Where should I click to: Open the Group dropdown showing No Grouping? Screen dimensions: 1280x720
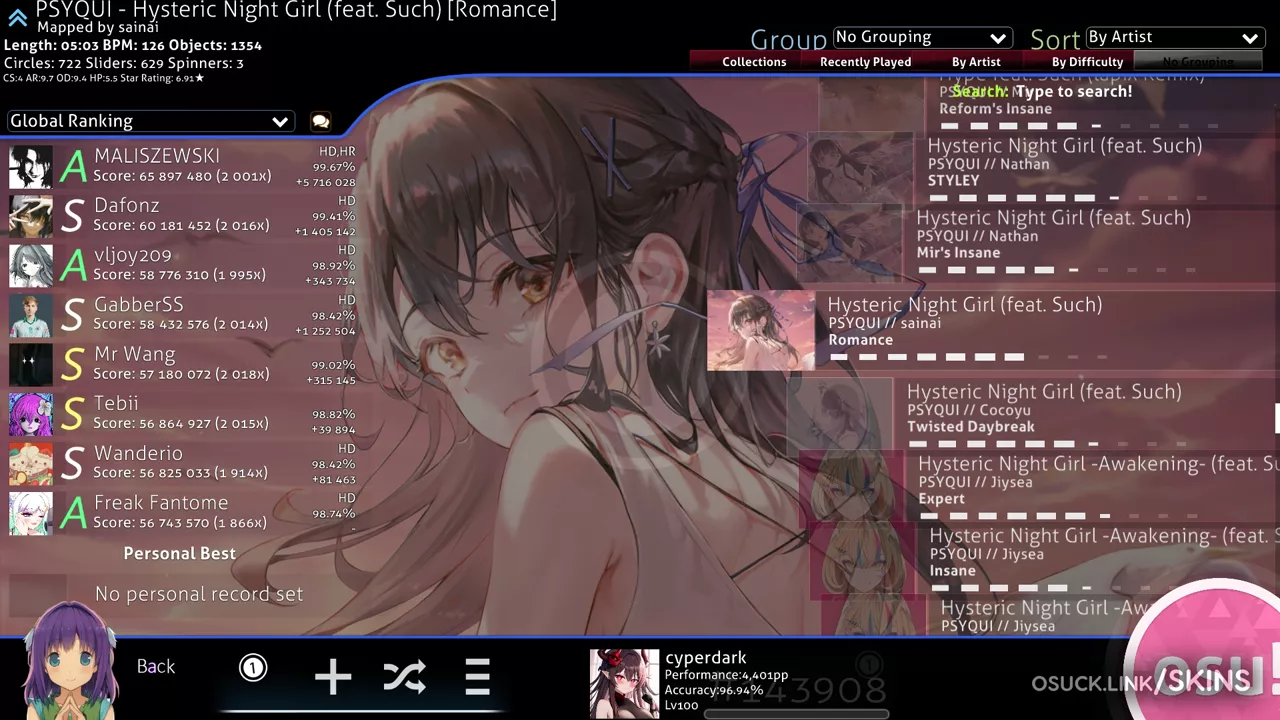(921, 37)
